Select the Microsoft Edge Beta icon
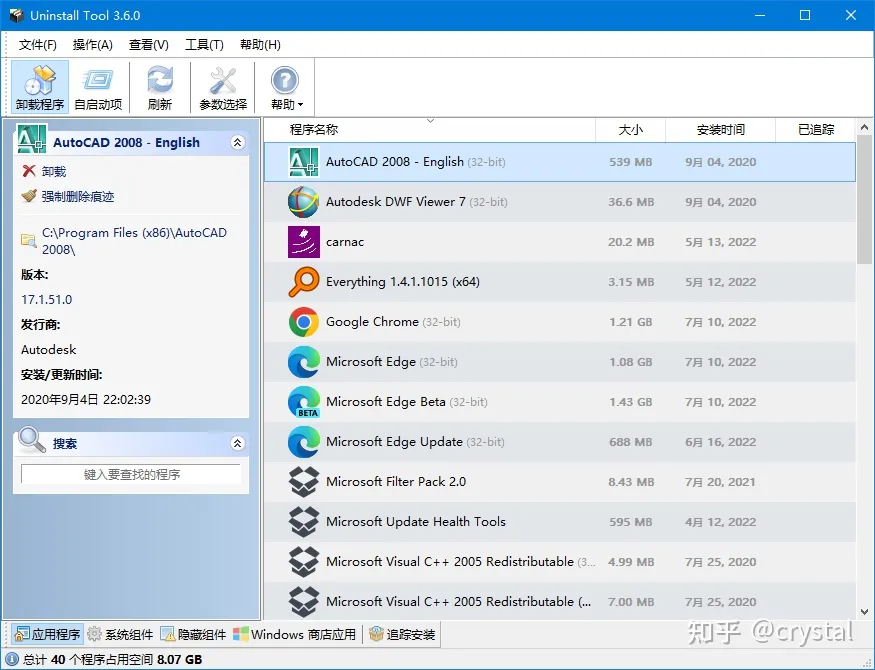This screenshot has width=875, height=670. point(303,402)
